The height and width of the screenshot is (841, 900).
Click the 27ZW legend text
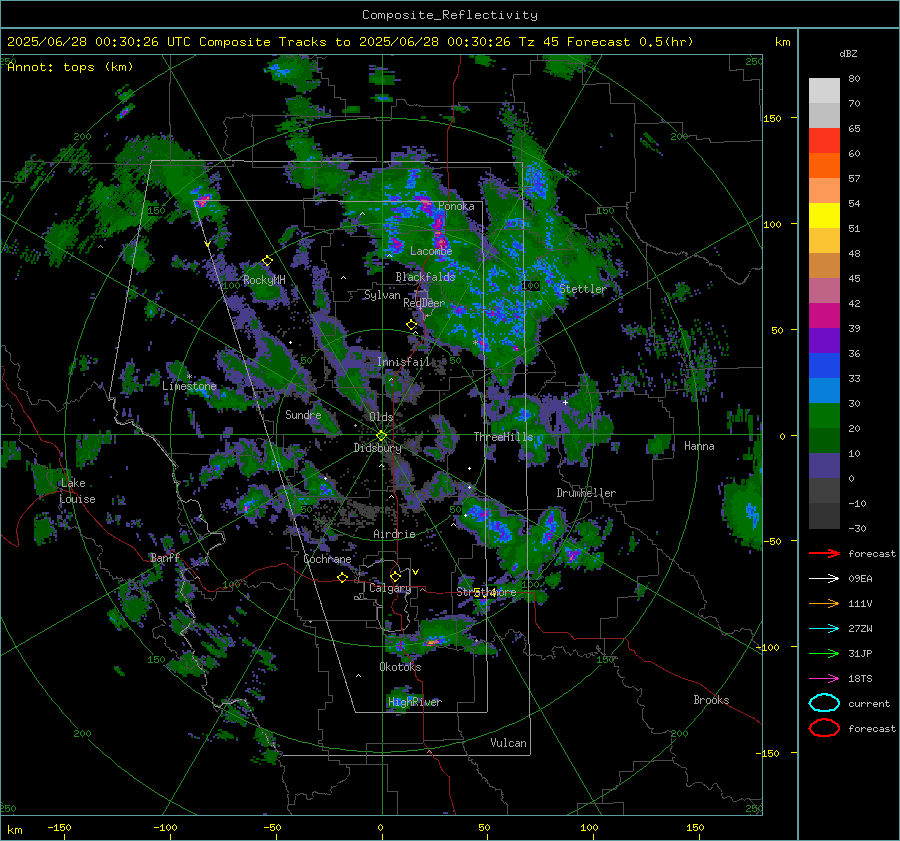click(860, 629)
